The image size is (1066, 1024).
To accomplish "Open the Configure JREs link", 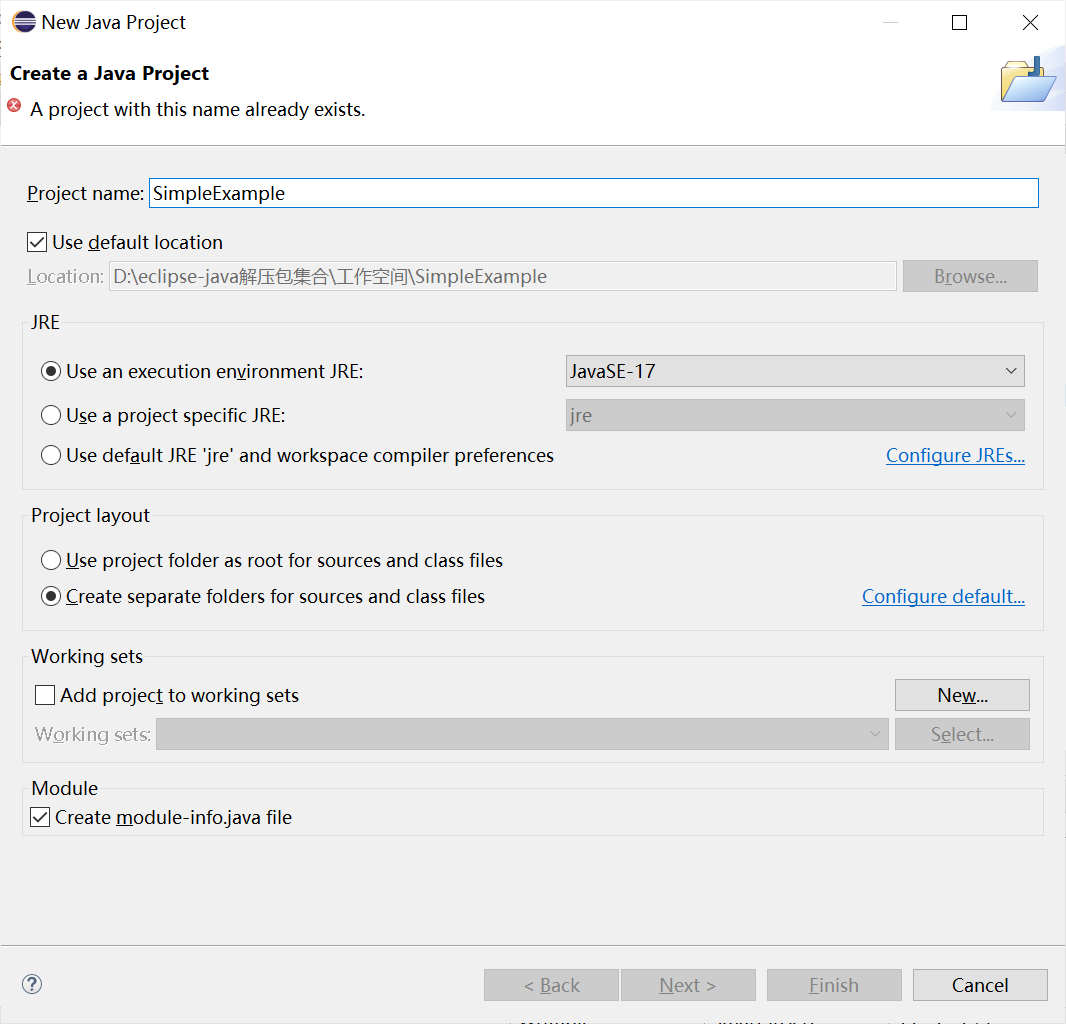I will coord(955,455).
